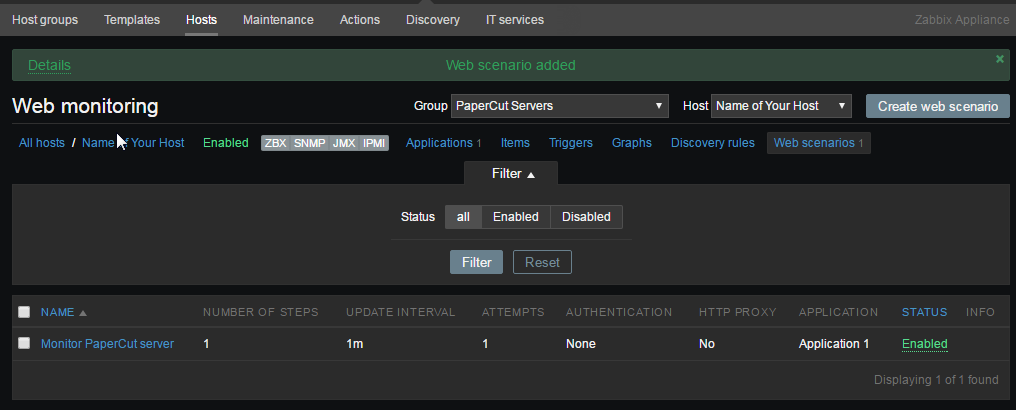
Task: Click host Enabled status in breadcrumb bar
Action: (225, 143)
